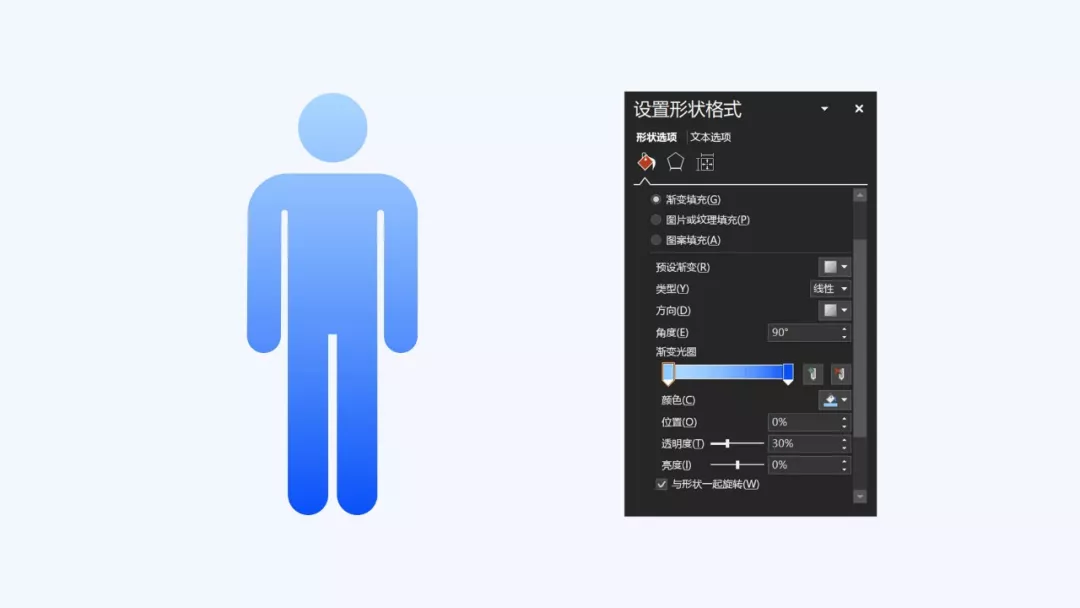
Task: Select the blue gradient person shape
Action: pos(332,304)
